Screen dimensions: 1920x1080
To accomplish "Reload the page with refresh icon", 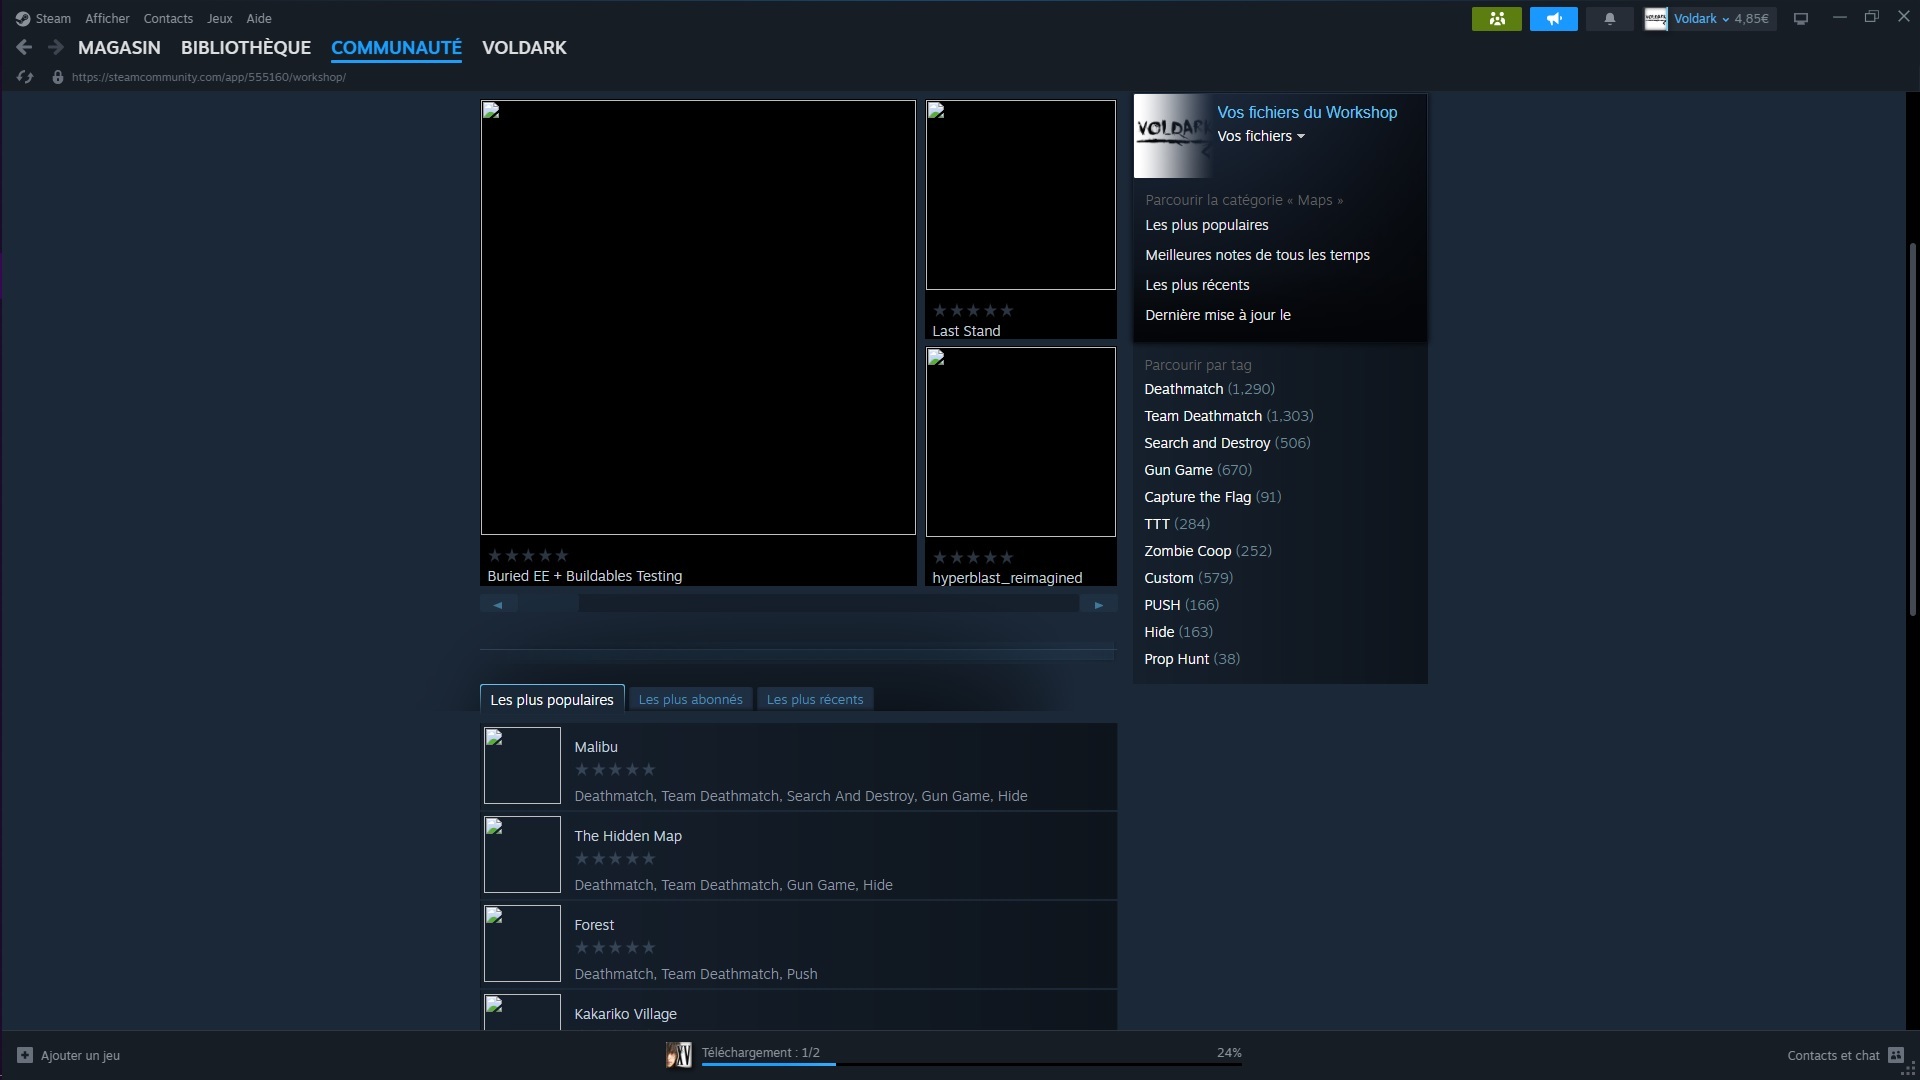I will [25, 77].
